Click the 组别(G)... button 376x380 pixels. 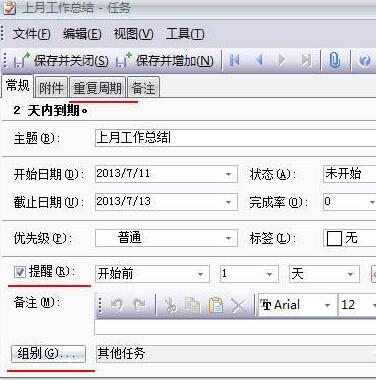click(x=48, y=354)
